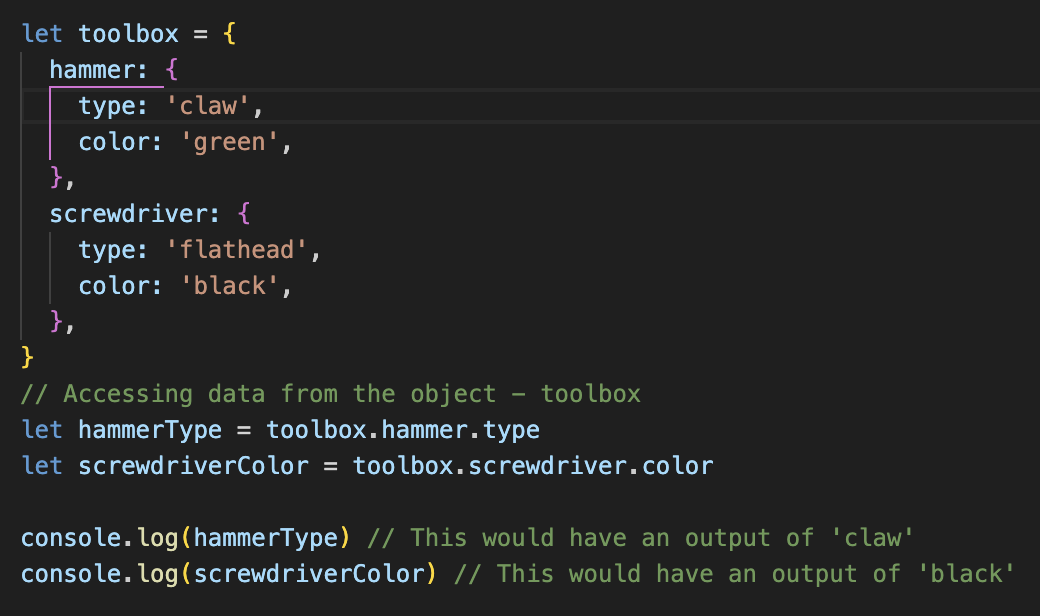Click 'console.log(hammerType)' call
1040x616 pixels.
coord(186,538)
